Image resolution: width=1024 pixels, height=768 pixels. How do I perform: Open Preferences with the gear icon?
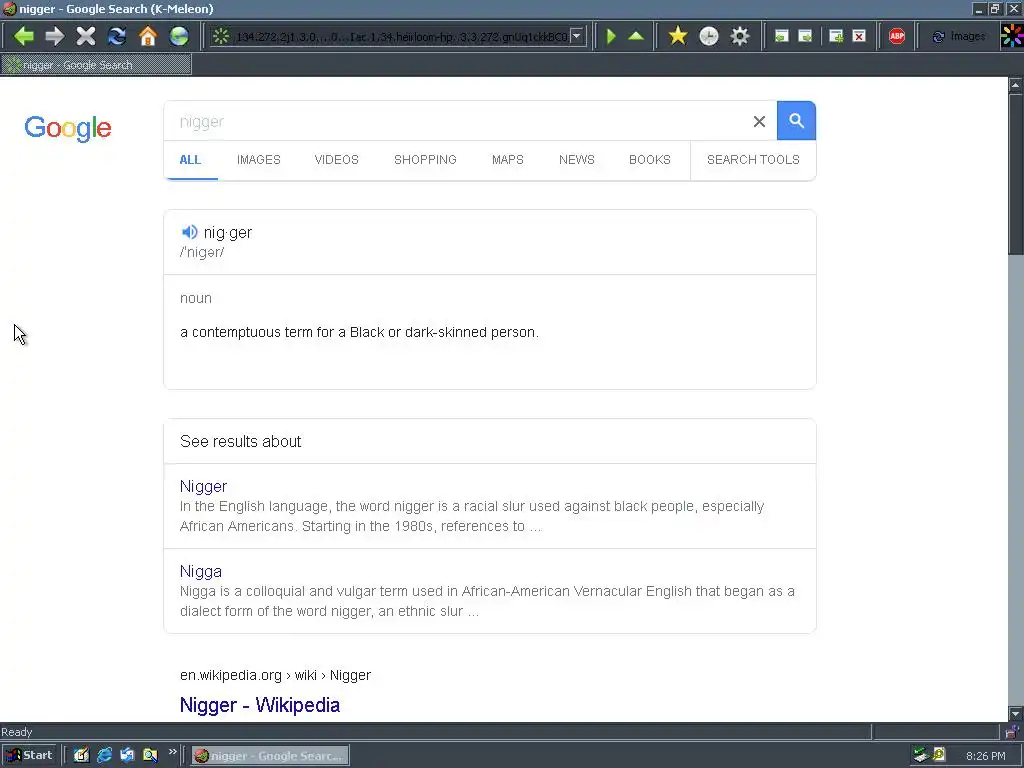(740, 36)
